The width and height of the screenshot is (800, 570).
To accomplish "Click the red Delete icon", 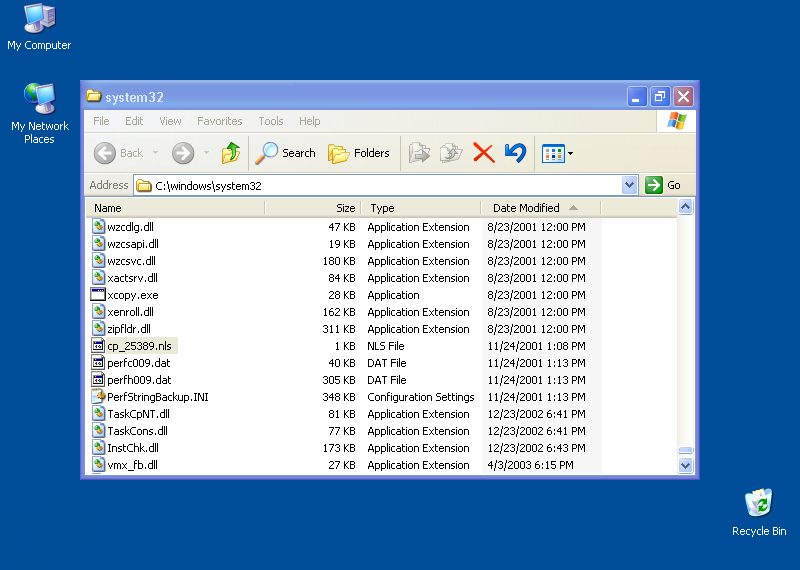I will tap(484, 153).
